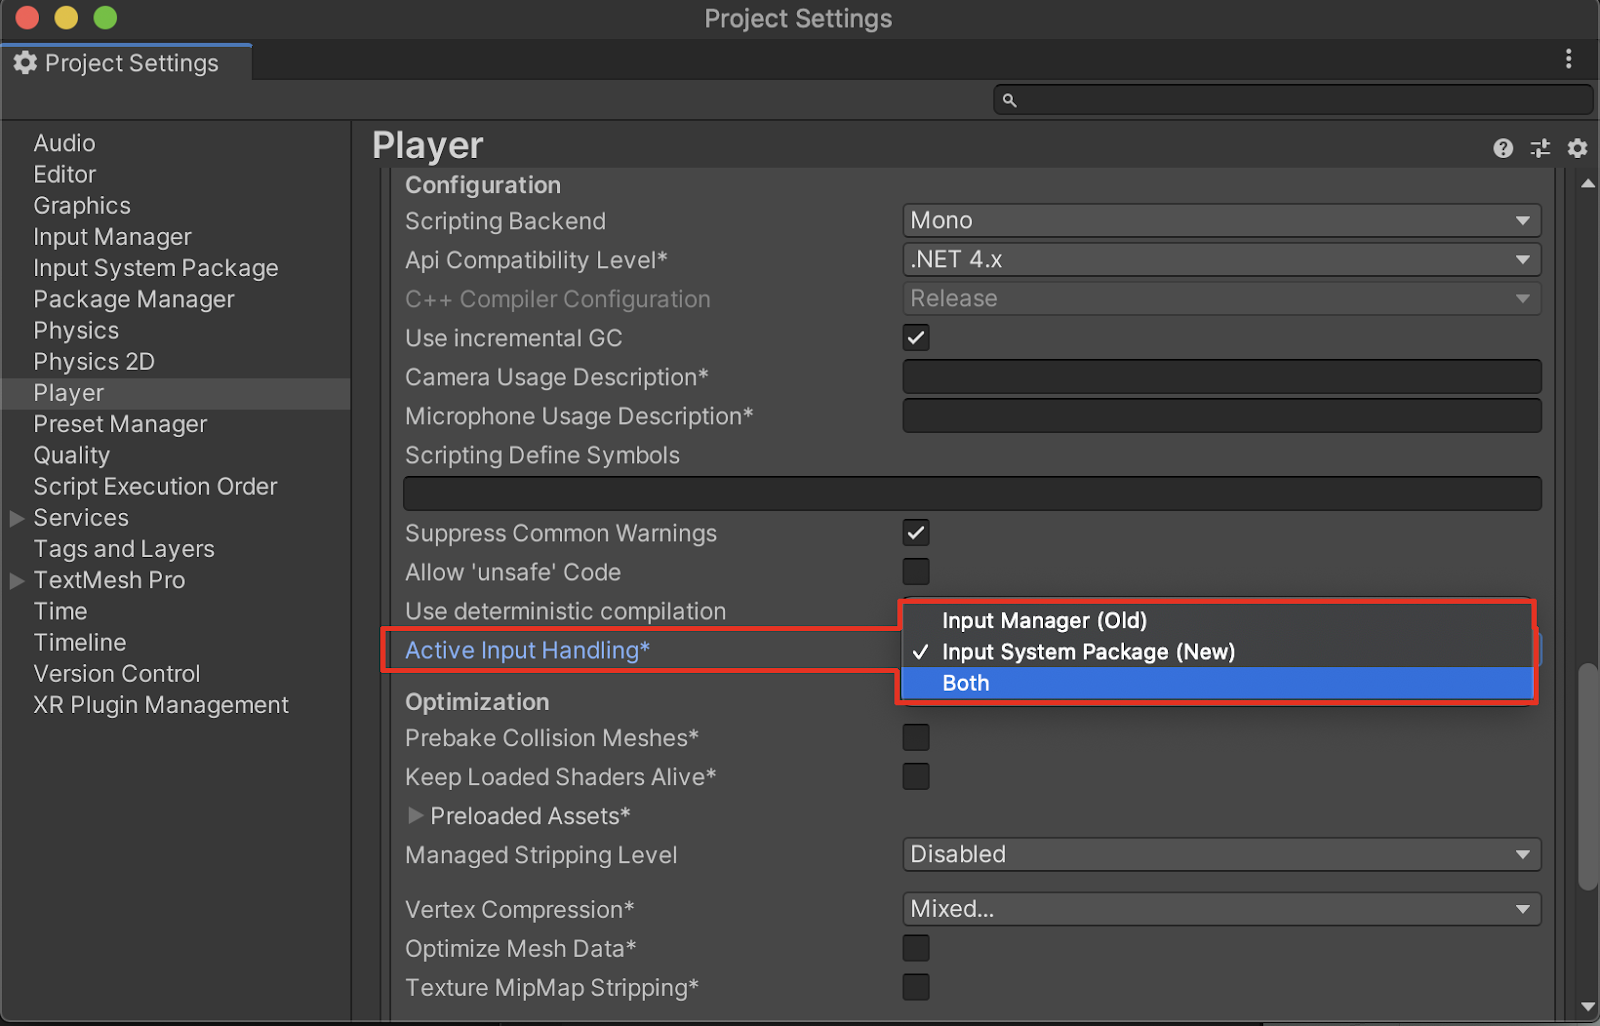The height and width of the screenshot is (1026, 1600).
Task: Click the search magnifier icon
Action: 1009,100
